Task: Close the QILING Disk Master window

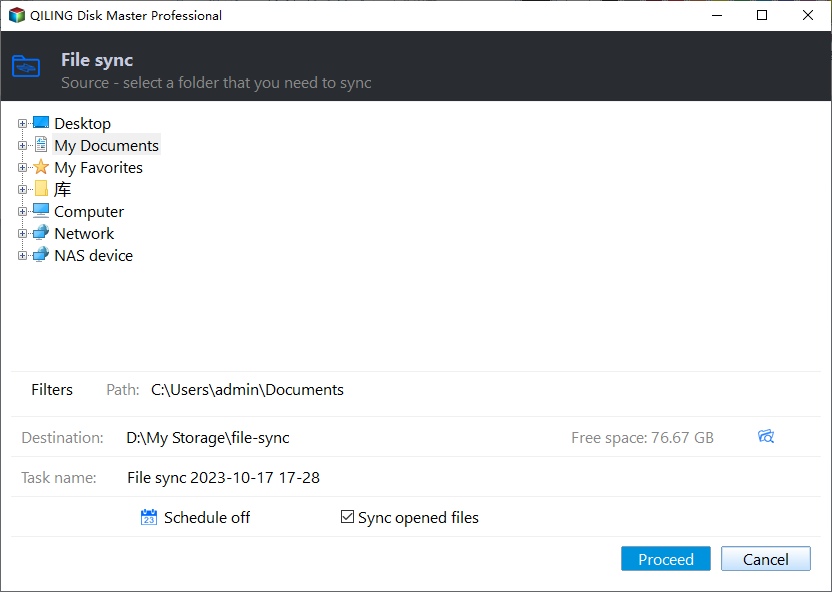Action: (808, 15)
